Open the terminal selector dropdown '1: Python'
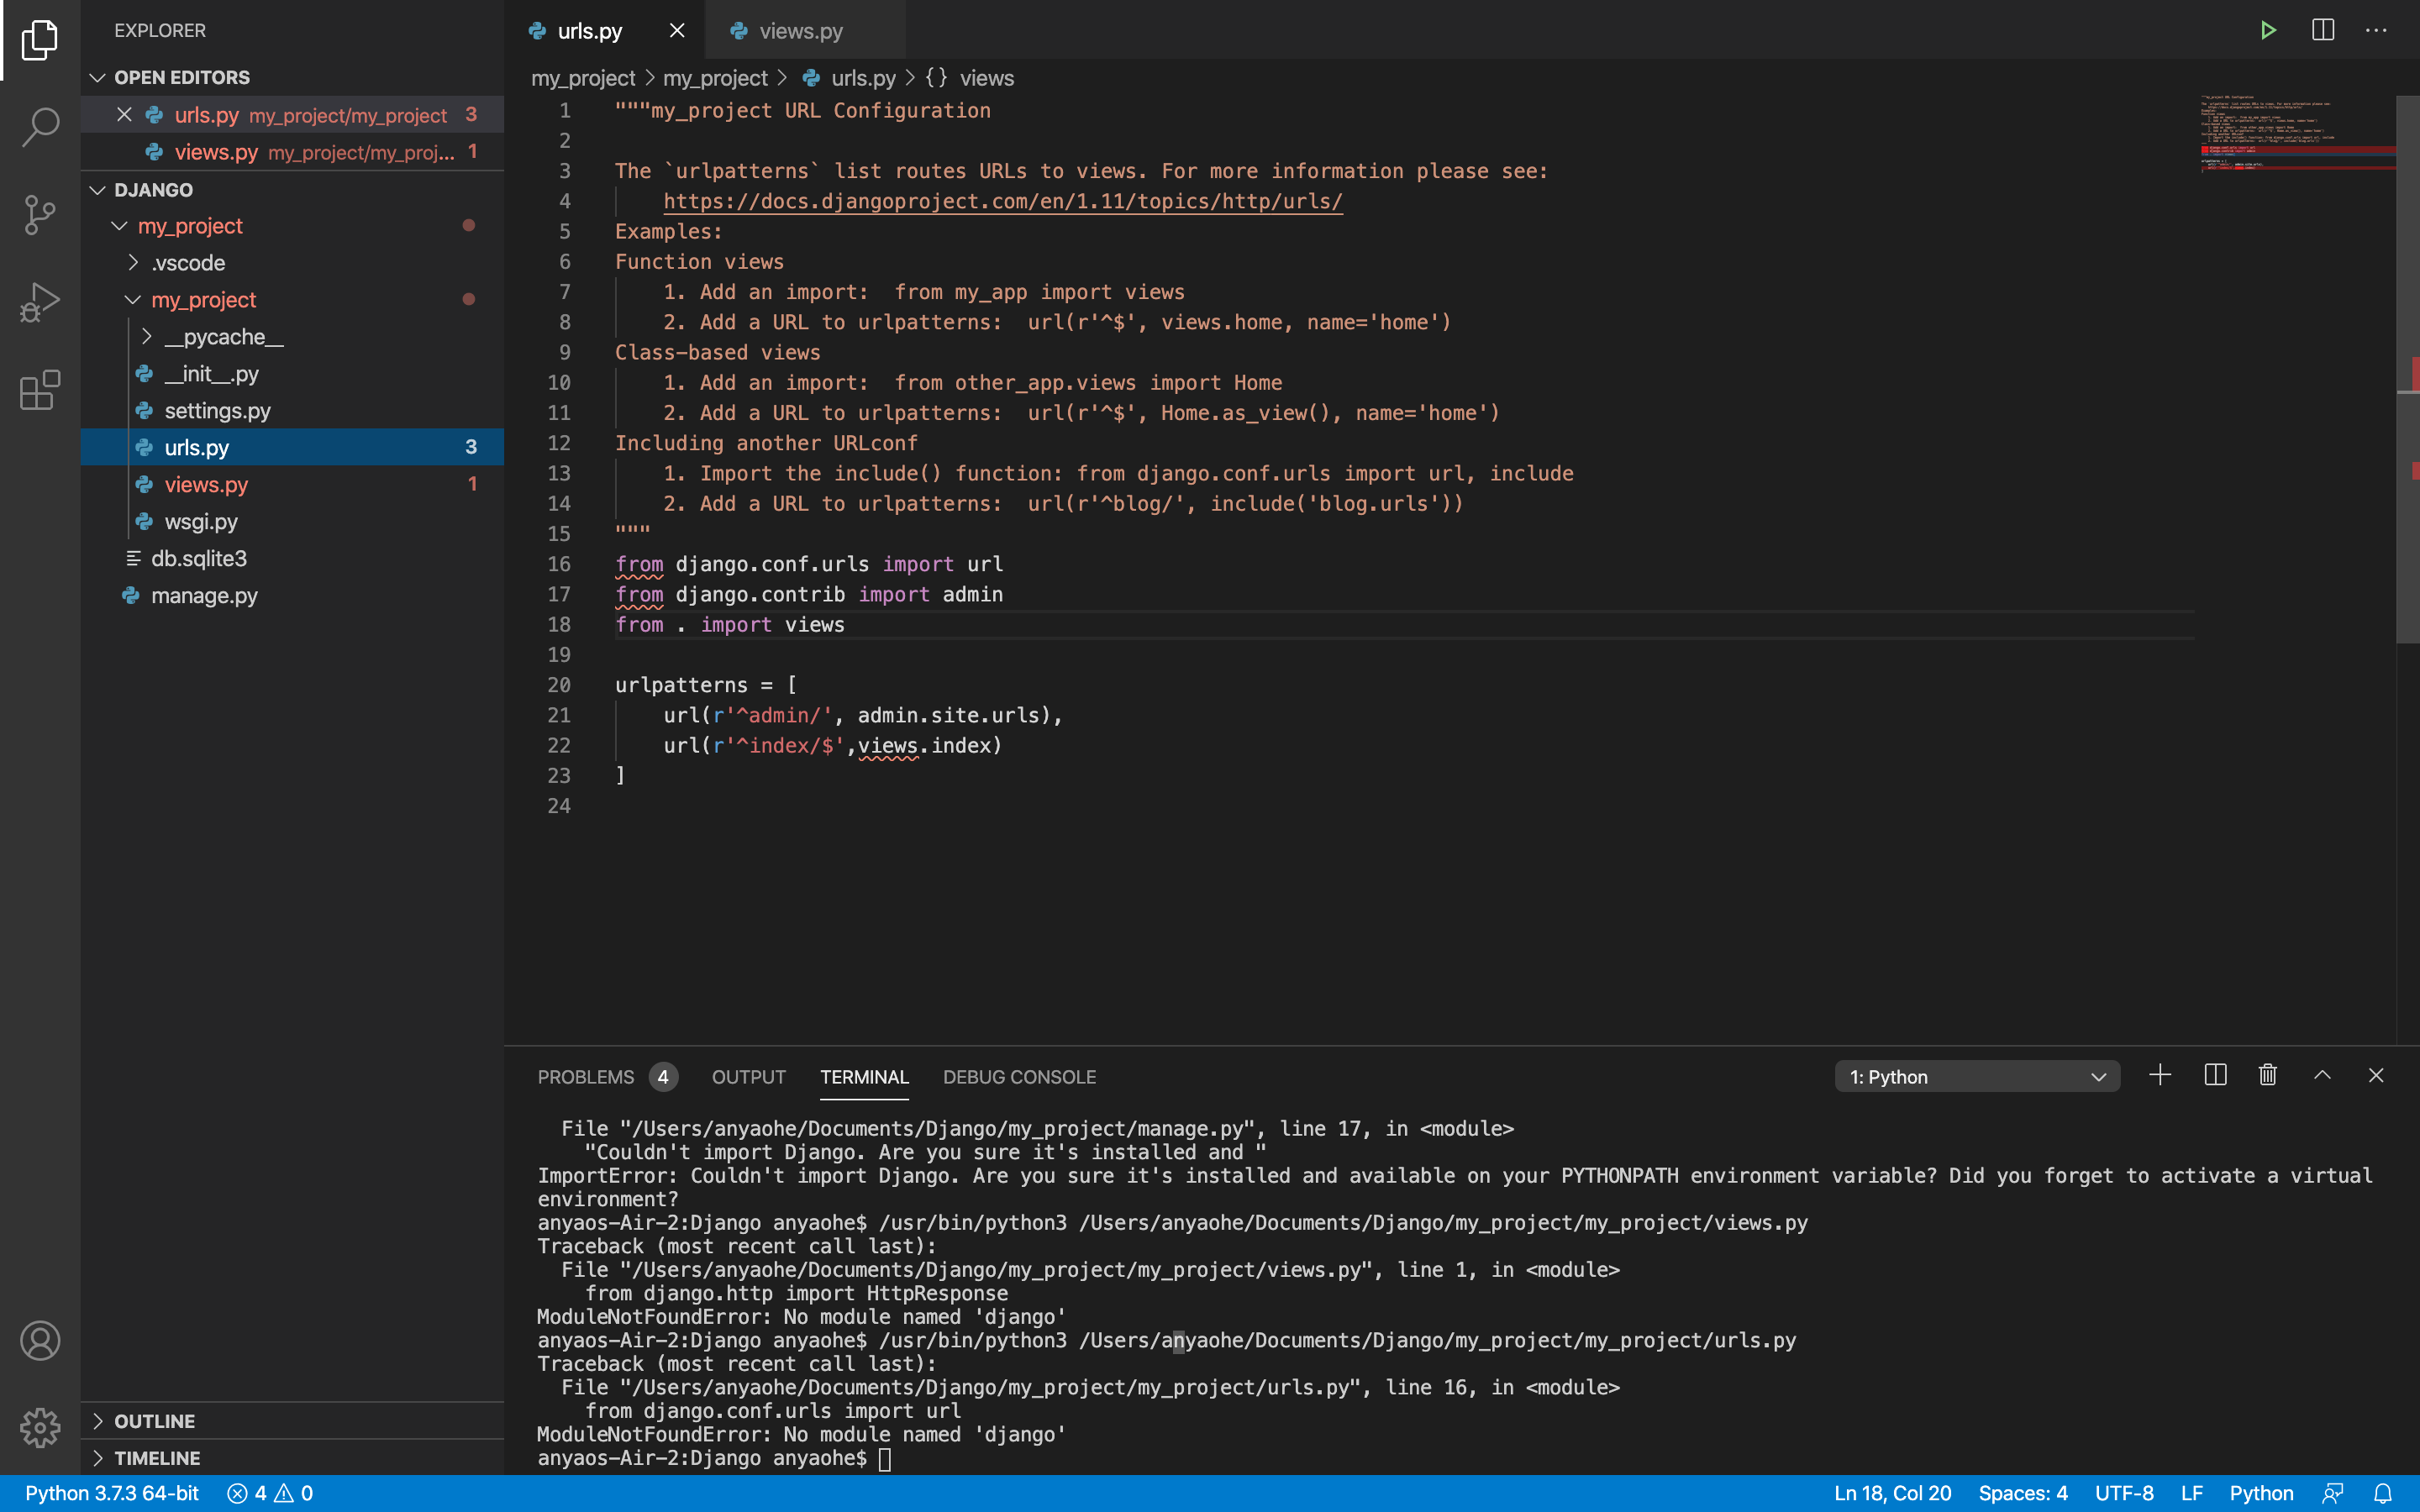This screenshot has width=2420, height=1512. pyautogui.click(x=1977, y=1077)
